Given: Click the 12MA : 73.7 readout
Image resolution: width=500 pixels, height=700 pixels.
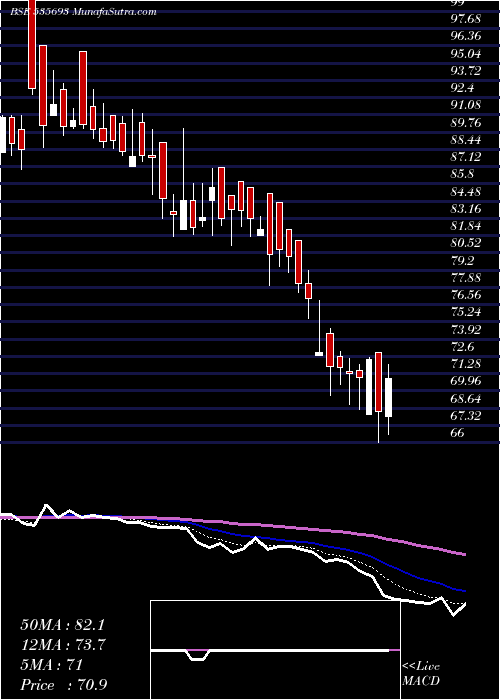Looking at the screenshot, I should pyautogui.click(x=64, y=645).
